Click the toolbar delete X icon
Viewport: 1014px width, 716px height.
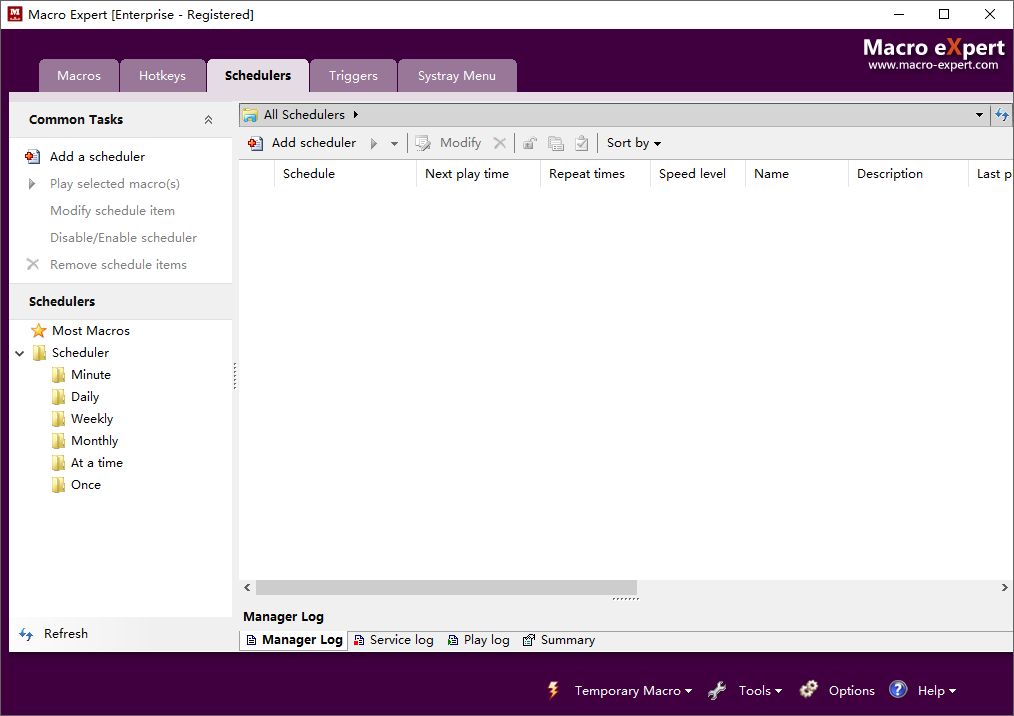point(500,143)
